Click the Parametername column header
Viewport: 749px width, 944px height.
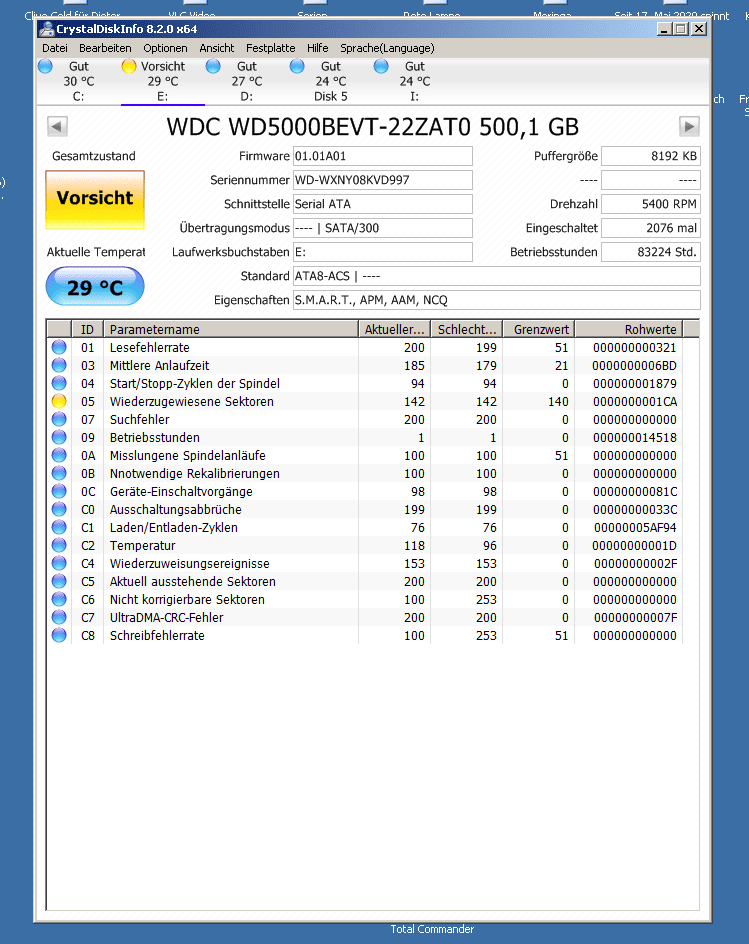point(231,329)
